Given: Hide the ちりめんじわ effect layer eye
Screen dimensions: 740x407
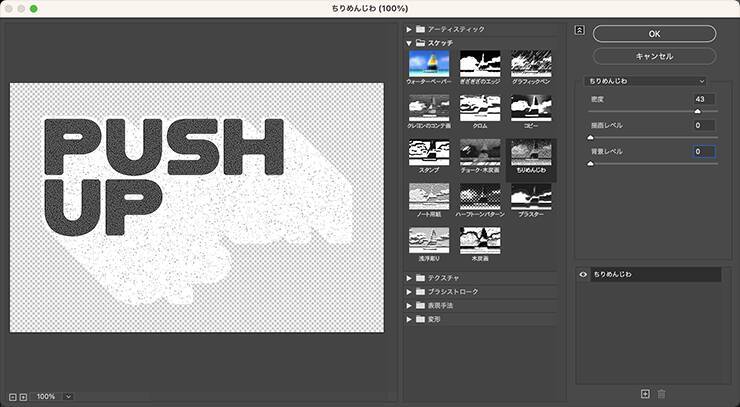Looking at the screenshot, I should click(x=583, y=274).
